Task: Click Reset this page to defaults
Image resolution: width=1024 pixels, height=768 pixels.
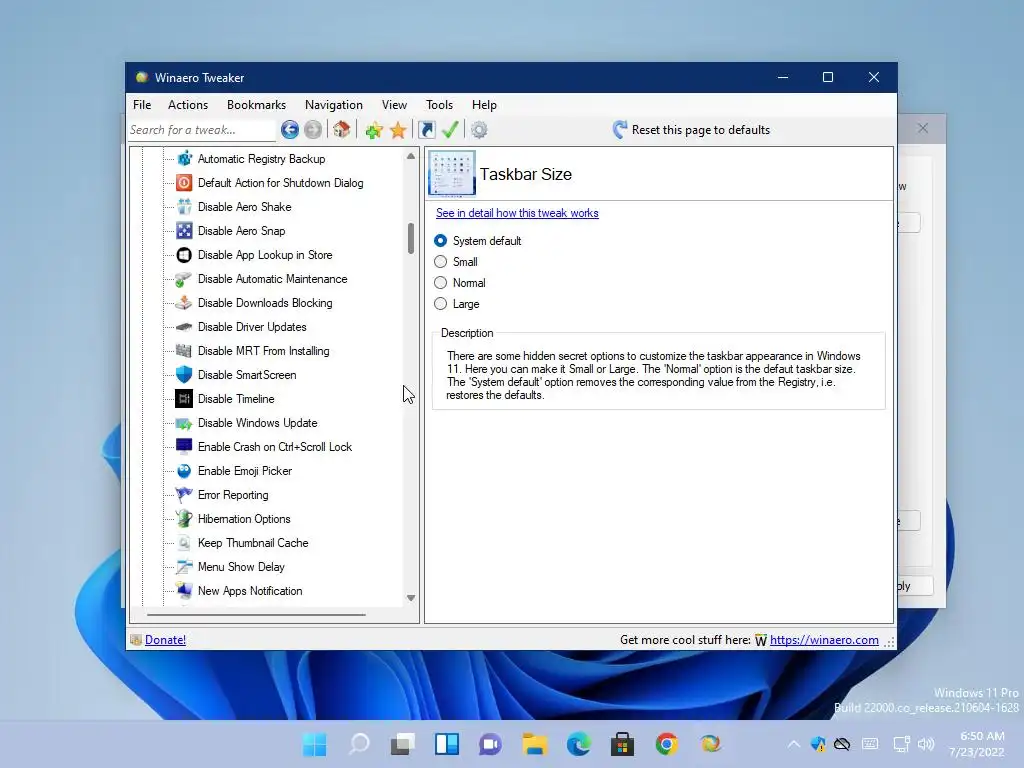Action: pyautogui.click(x=692, y=129)
